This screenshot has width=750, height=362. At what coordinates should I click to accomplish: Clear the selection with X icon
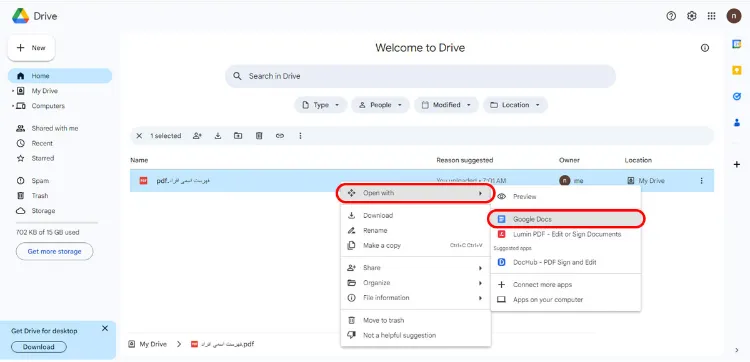tap(139, 136)
